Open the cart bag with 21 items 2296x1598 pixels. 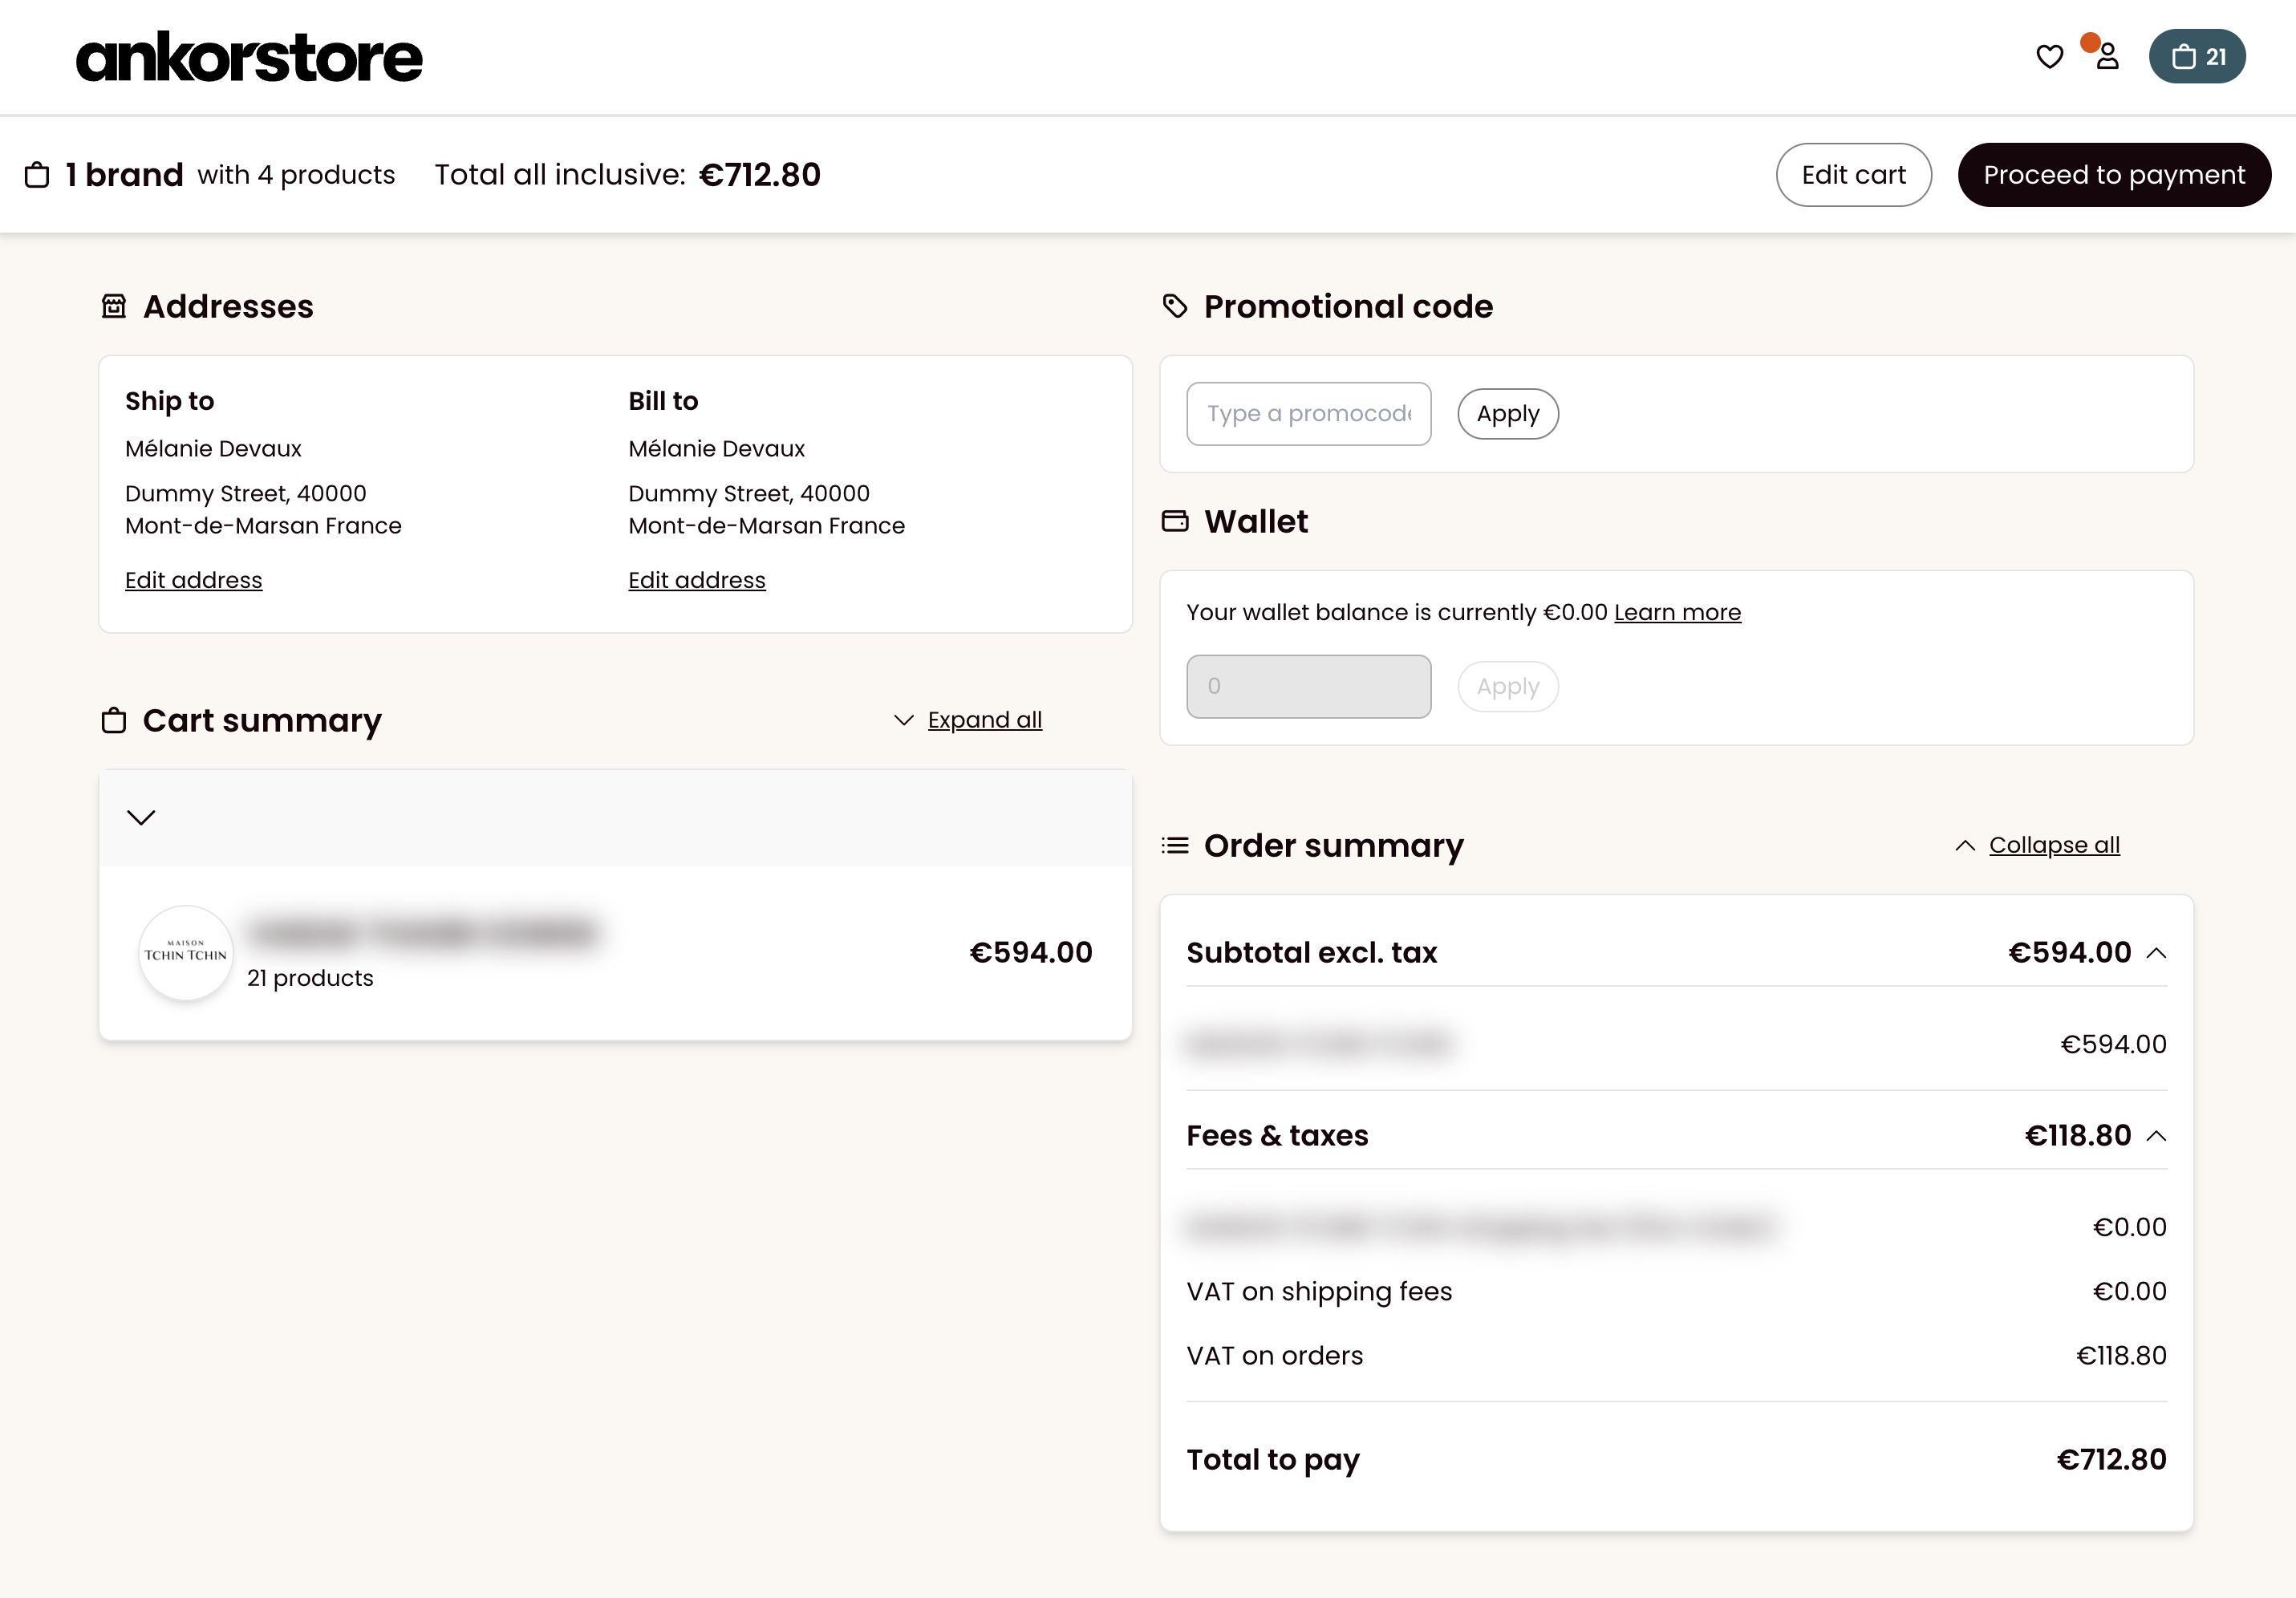pyautogui.click(x=2197, y=56)
